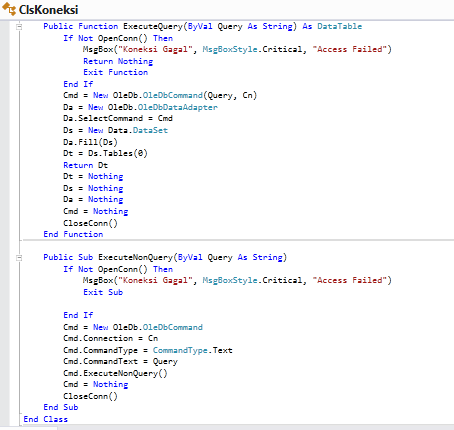The image size is (454, 430).
Task: Click 'Cmd.ExecuteNonQuery()' line
Action: point(115,373)
